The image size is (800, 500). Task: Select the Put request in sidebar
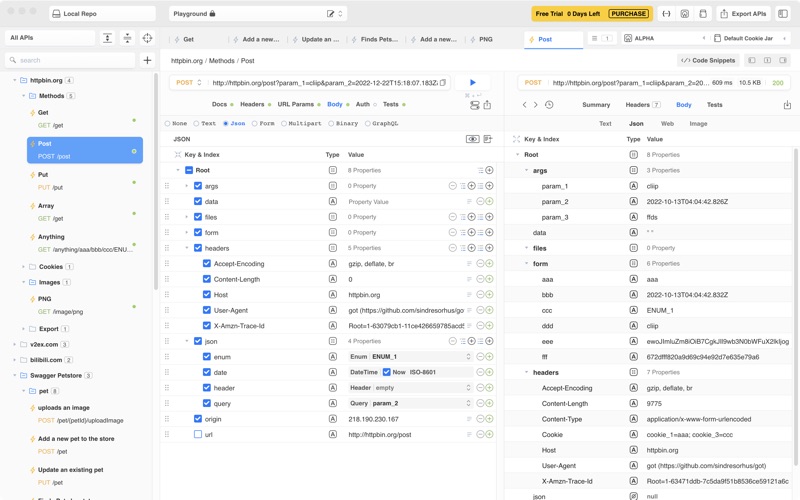pyautogui.click(x=84, y=181)
